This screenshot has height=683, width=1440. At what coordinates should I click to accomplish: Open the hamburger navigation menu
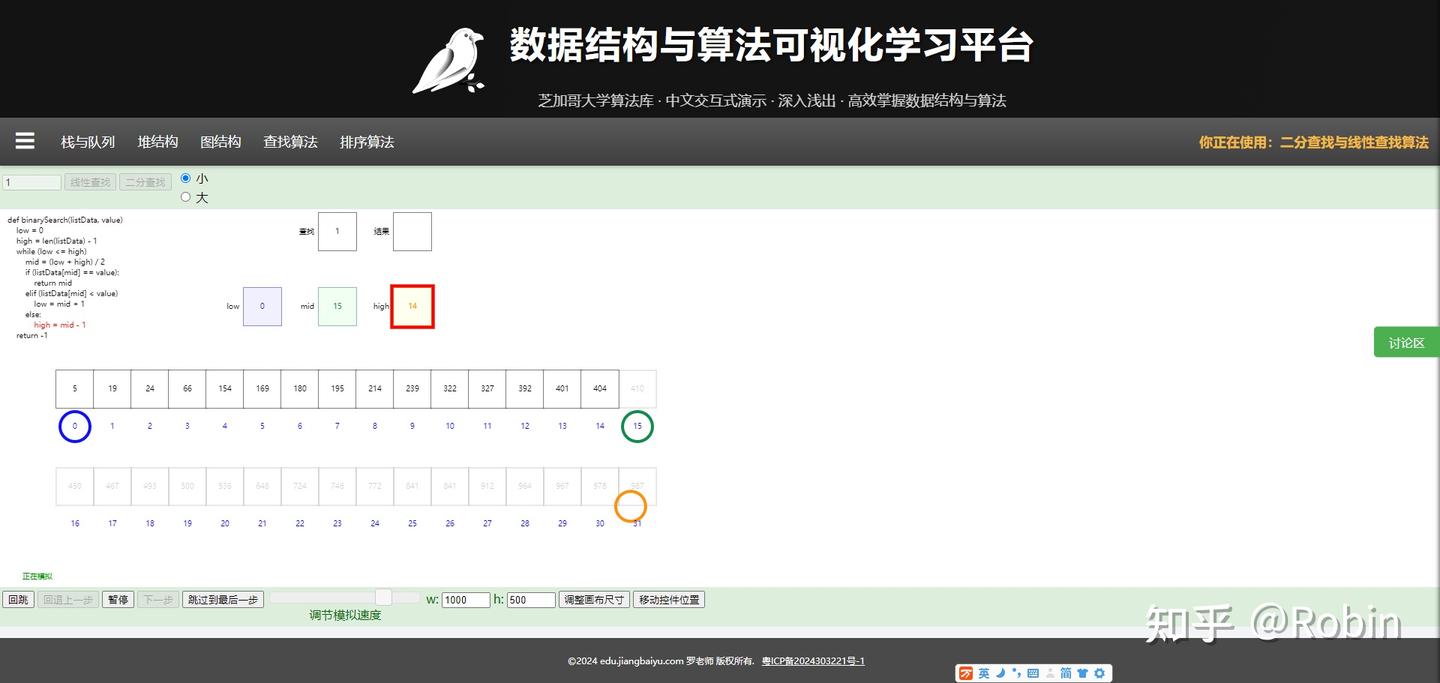pos(25,141)
